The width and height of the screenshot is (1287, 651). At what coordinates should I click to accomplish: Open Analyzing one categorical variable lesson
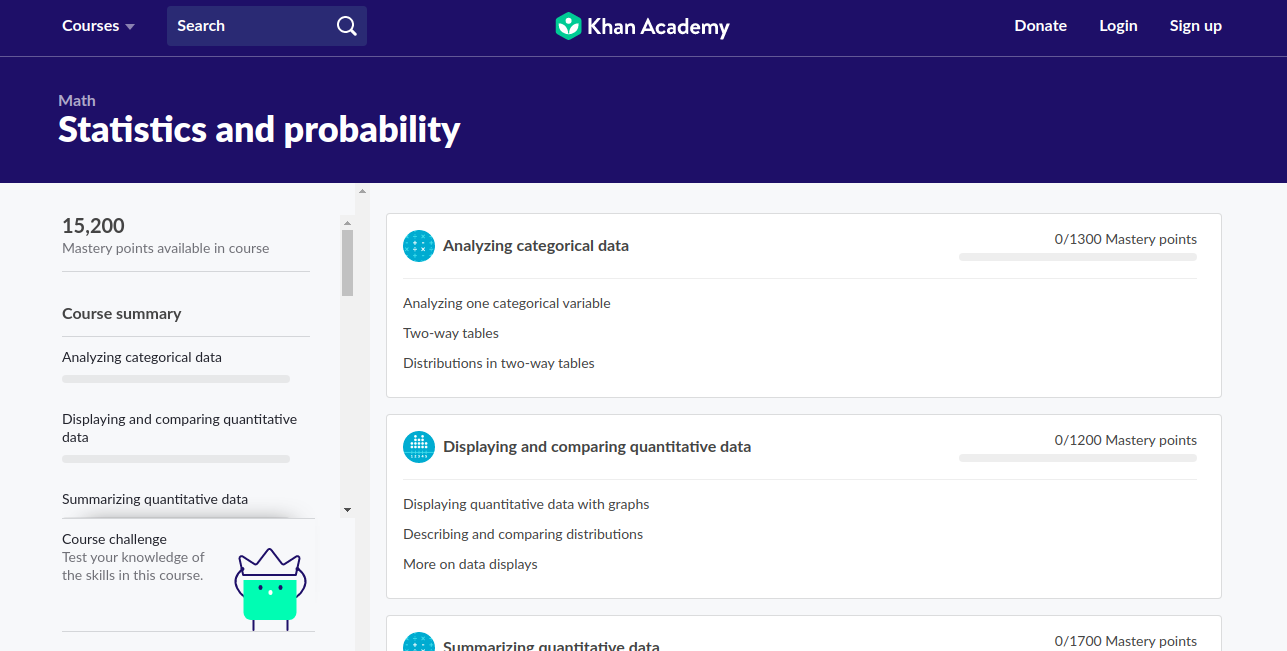pyautogui.click(x=506, y=303)
